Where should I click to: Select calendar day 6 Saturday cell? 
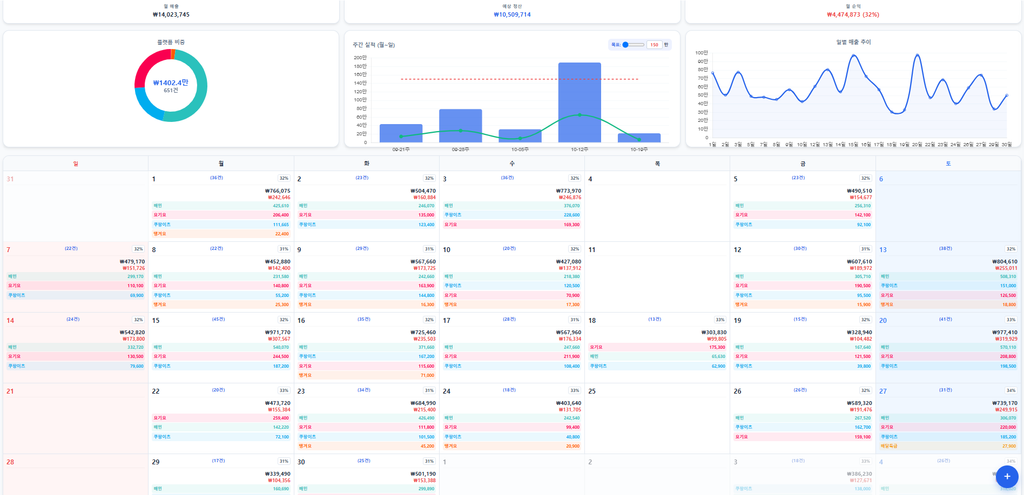[x=948, y=206]
